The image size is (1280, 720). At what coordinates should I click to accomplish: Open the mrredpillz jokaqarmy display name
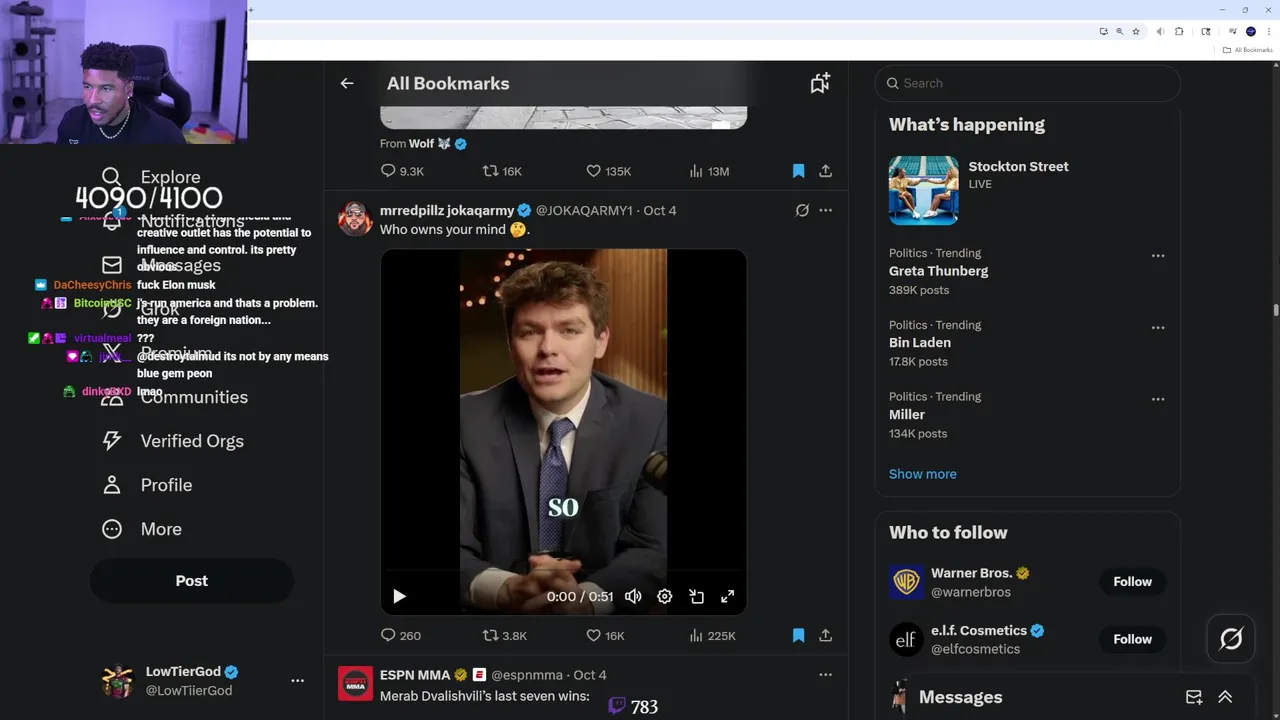pos(447,210)
